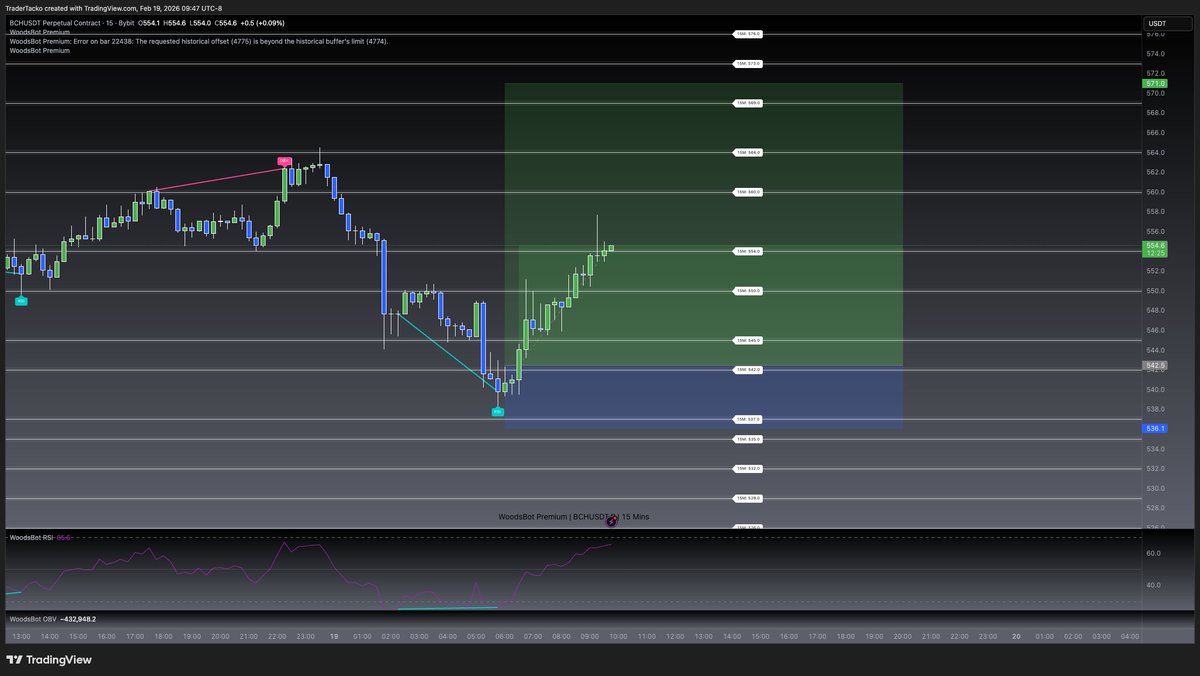The image size is (1200, 676).
Task: Click the WoodsBot logo in the chart watermark
Action: point(612,519)
